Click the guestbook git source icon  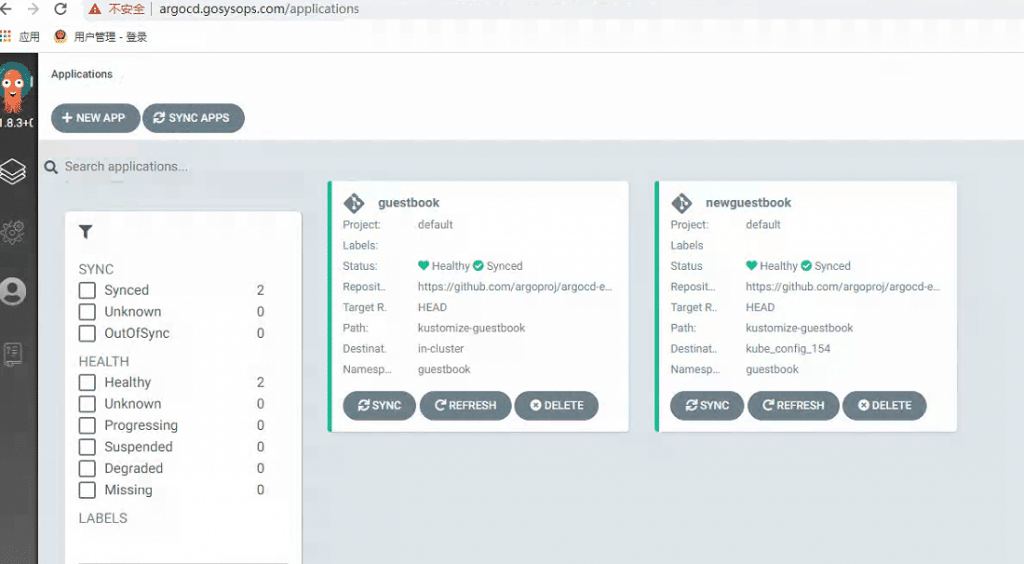(354, 203)
